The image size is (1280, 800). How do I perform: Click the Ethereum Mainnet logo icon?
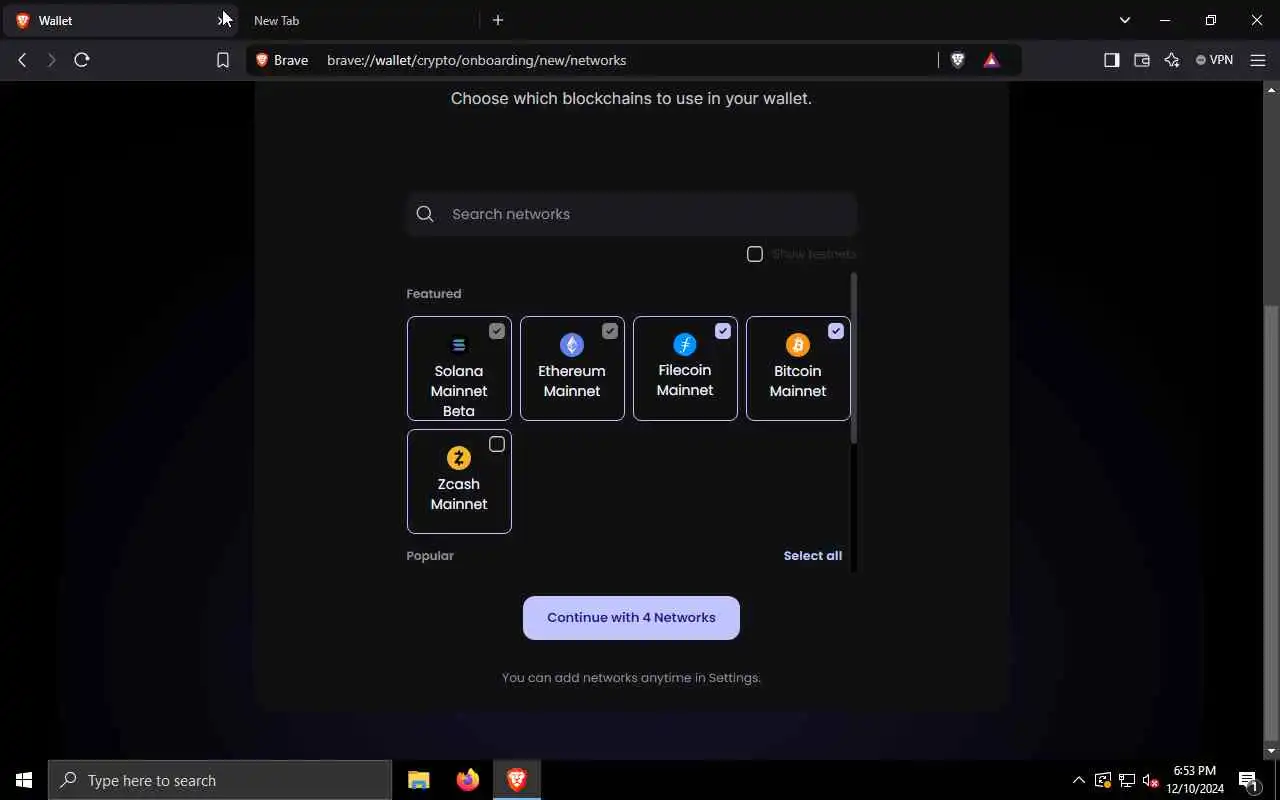point(572,345)
